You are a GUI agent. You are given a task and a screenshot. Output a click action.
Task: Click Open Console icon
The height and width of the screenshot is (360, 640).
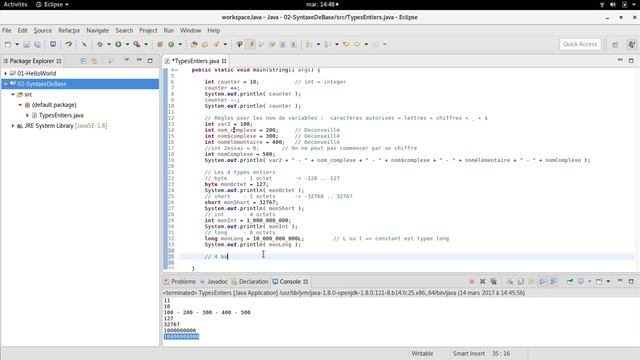point(599,281)
